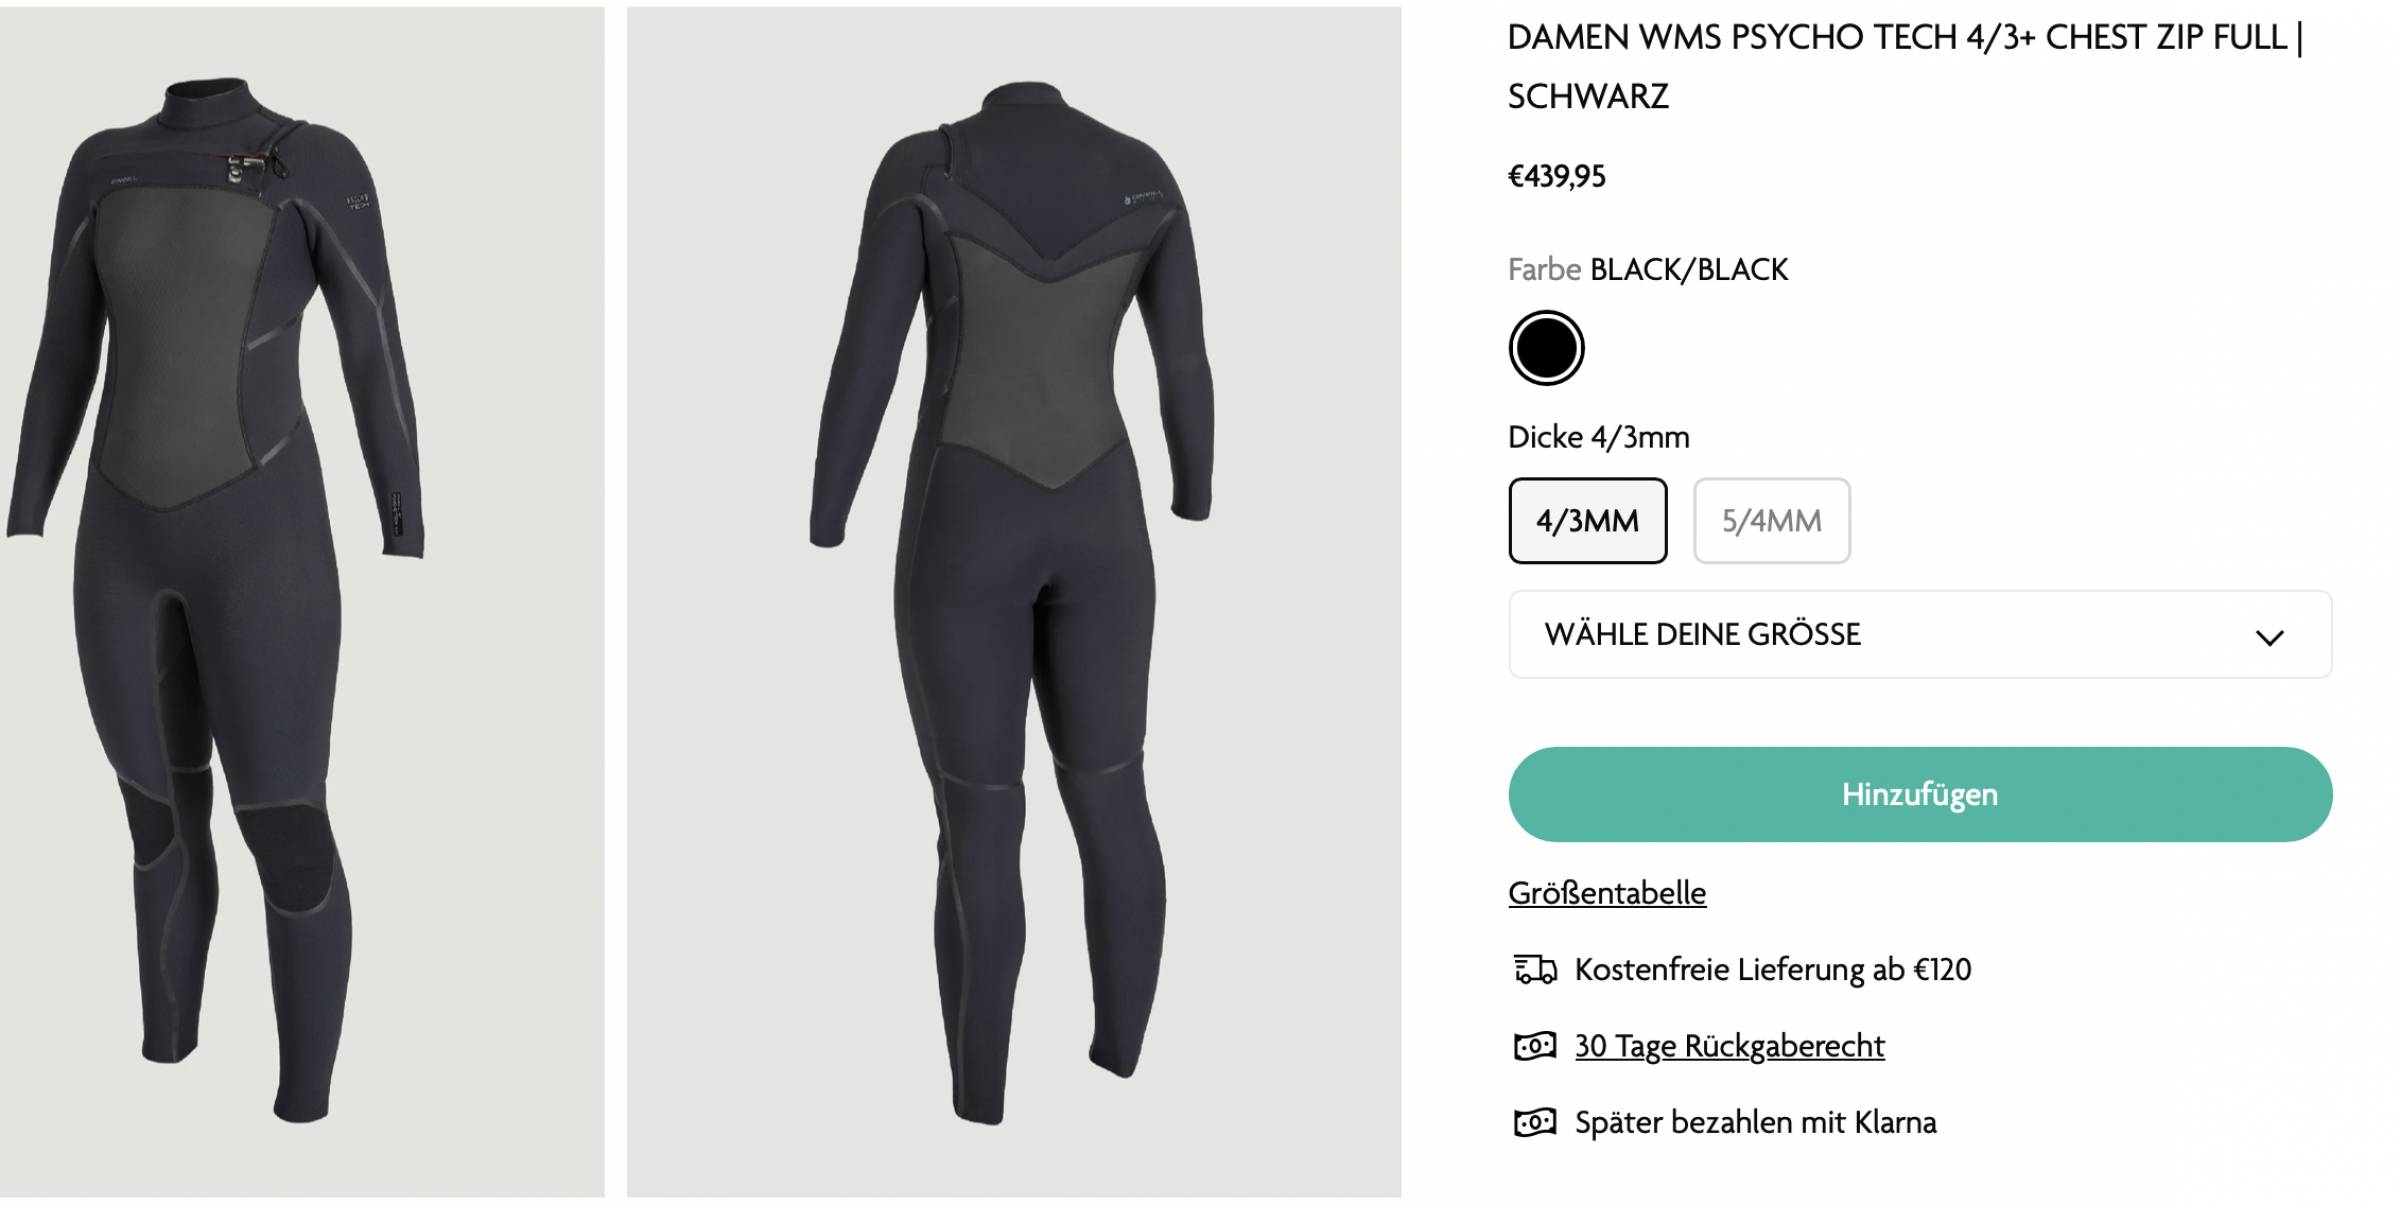Click the delivery truck icon
2400x1205 pixels.
coord(1535,969)
